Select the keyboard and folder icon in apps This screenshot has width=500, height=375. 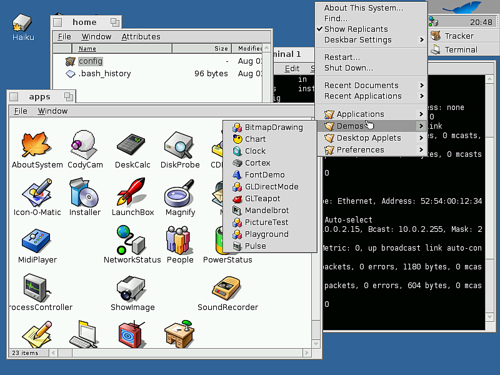(x=84, y=334)
